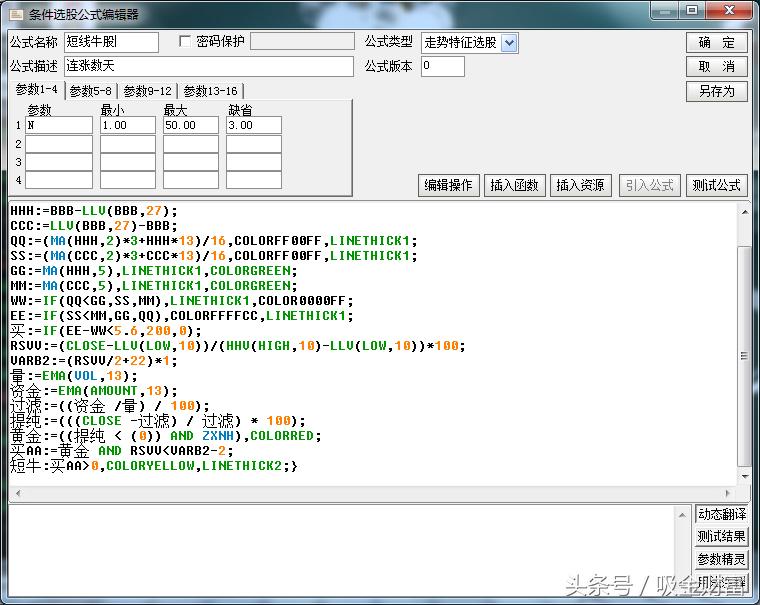The height and width of the screenshot is (605, 760).
Task: Click the 插入函数 button
Action: click(x=515, y=185)
